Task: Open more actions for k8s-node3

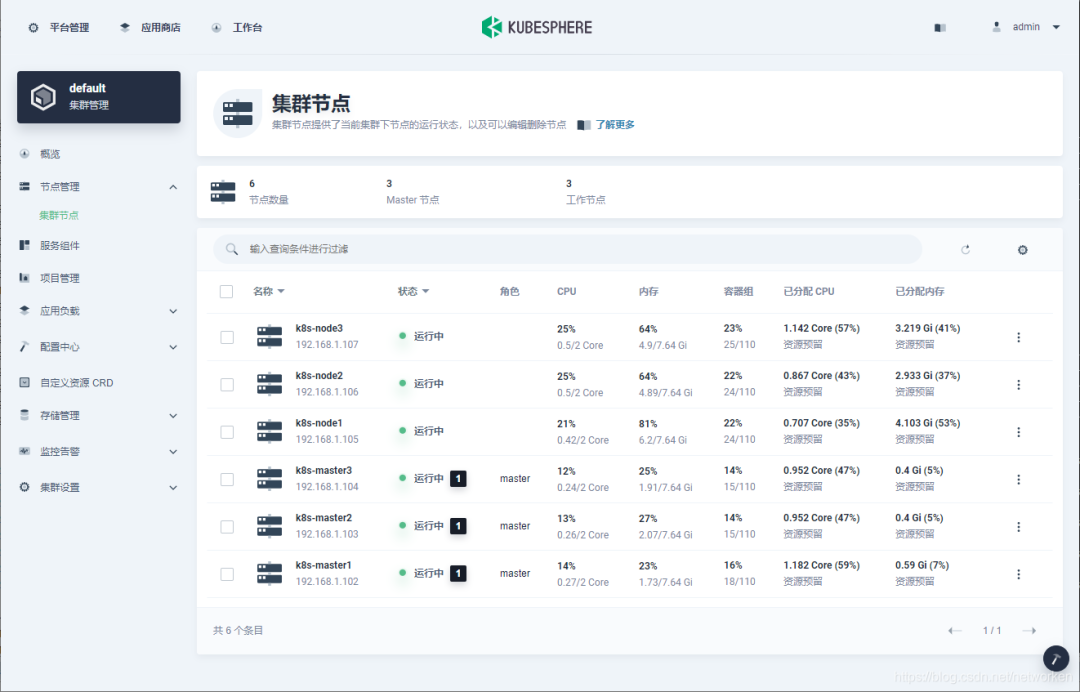Action: pyautogui.click(x=1019, y=337)
